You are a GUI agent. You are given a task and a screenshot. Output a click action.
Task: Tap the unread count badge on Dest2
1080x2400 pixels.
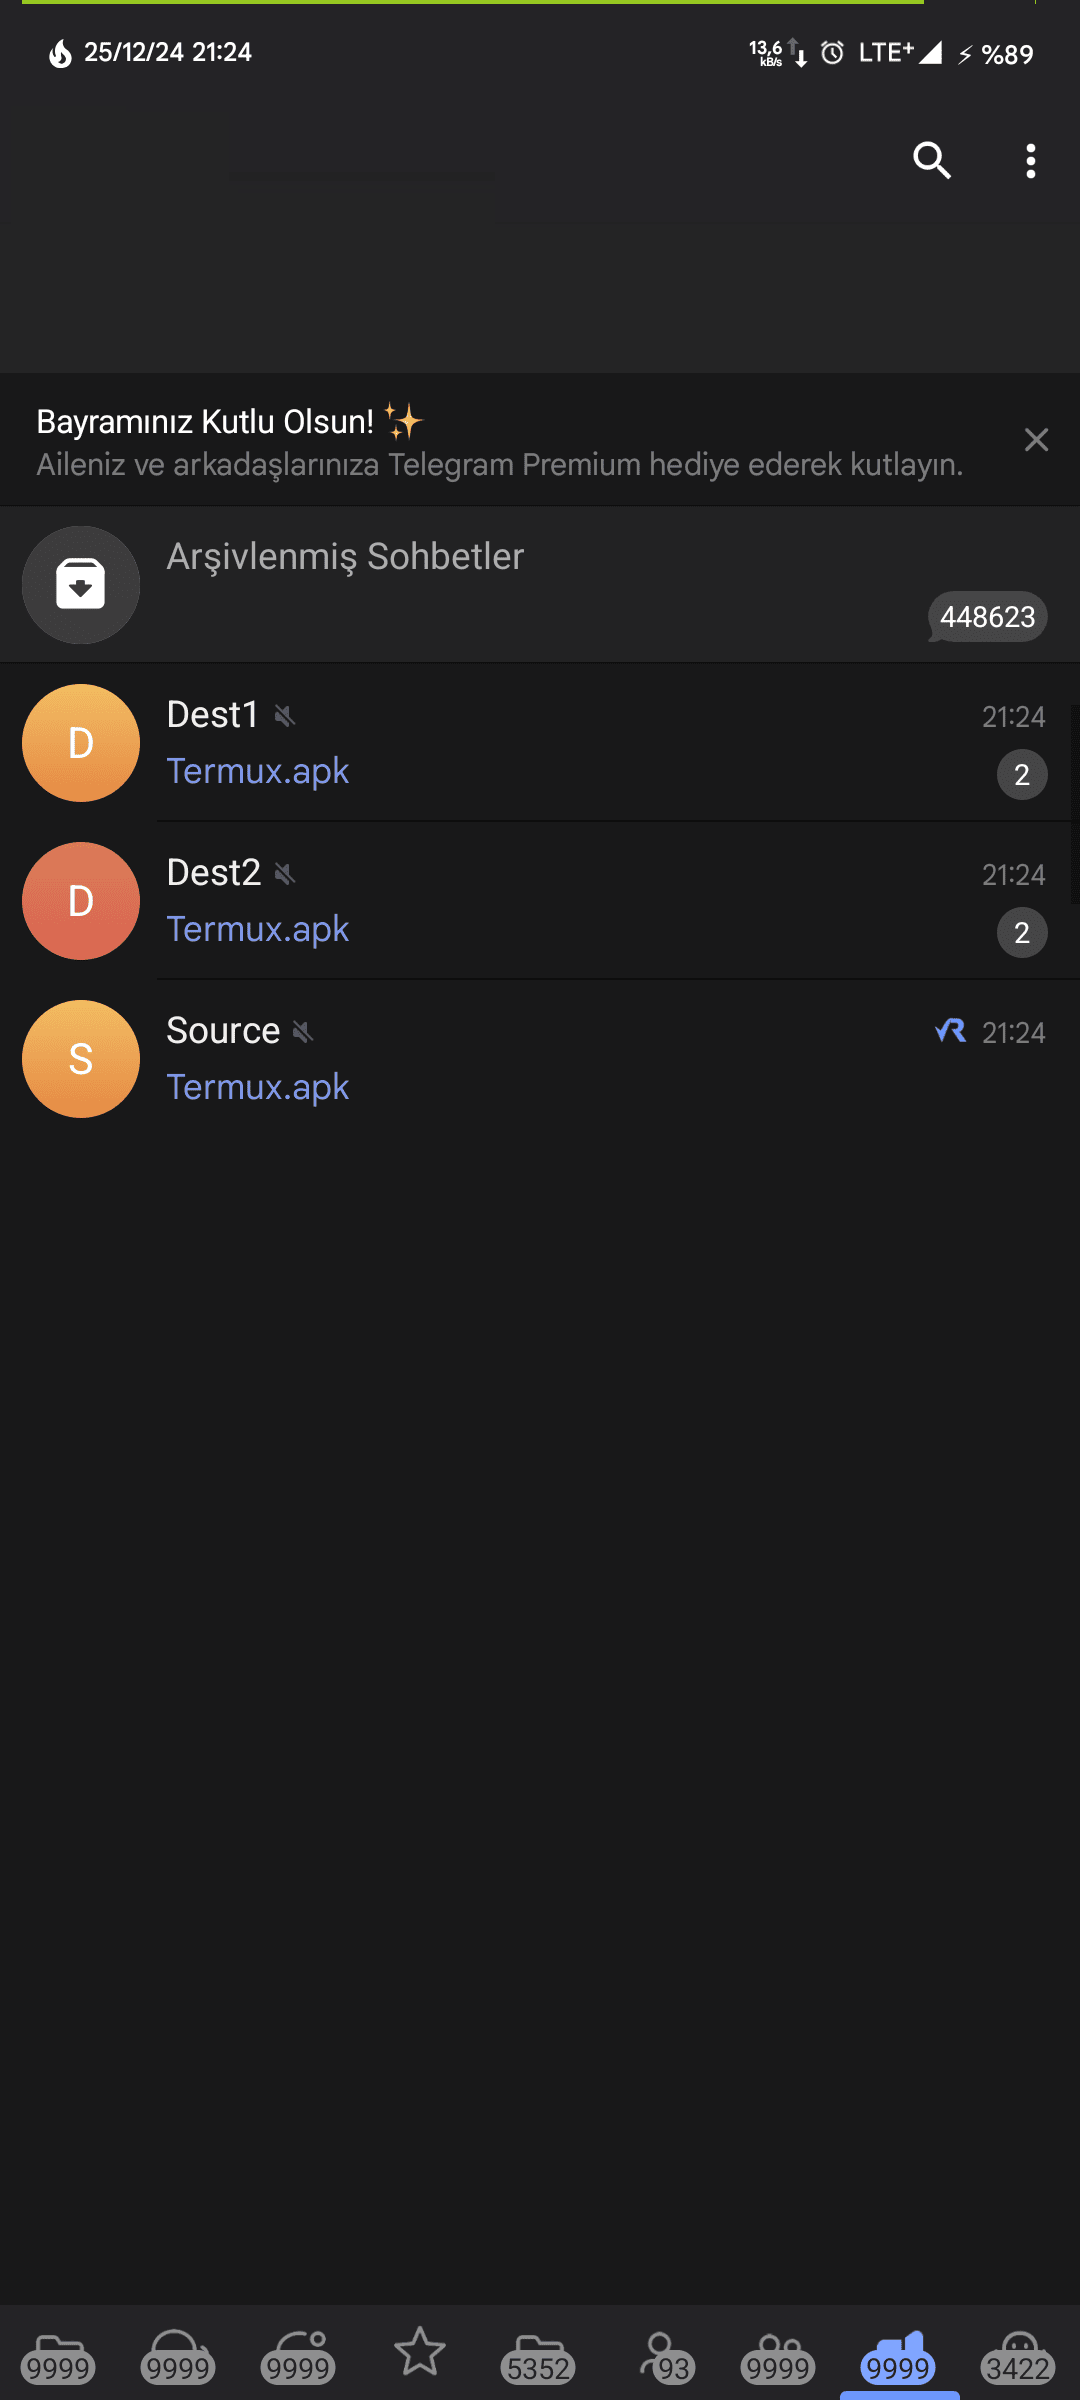click(x=1021, y=933)
